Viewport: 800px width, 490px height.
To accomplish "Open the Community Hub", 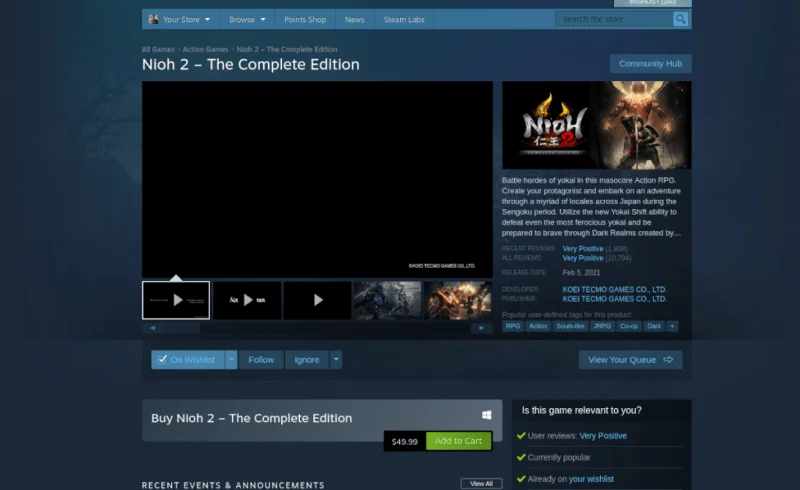I will (651, 64).
